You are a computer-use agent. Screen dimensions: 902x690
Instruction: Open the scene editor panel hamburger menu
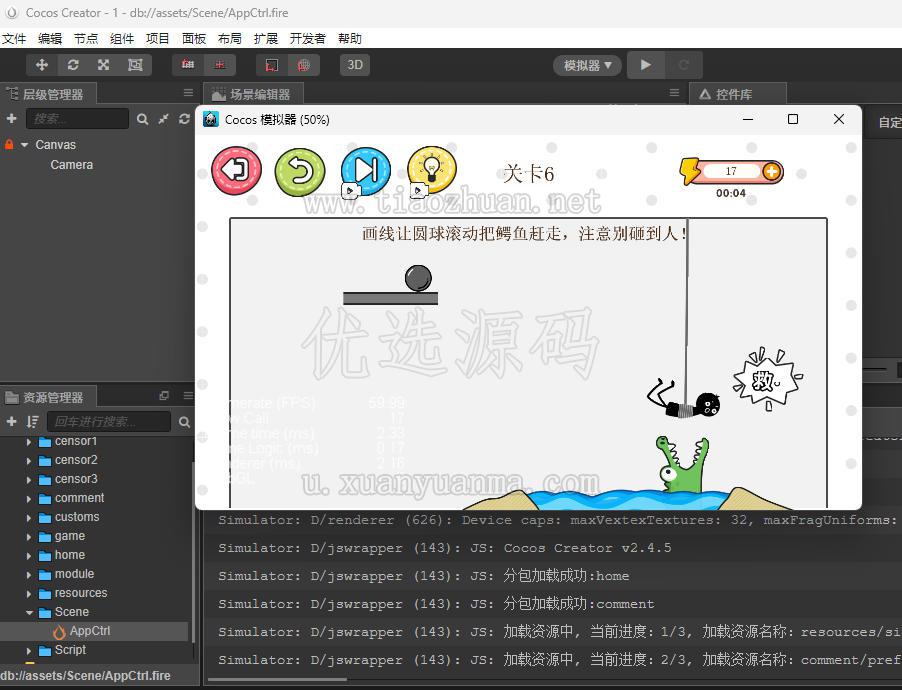pos(674,93)
